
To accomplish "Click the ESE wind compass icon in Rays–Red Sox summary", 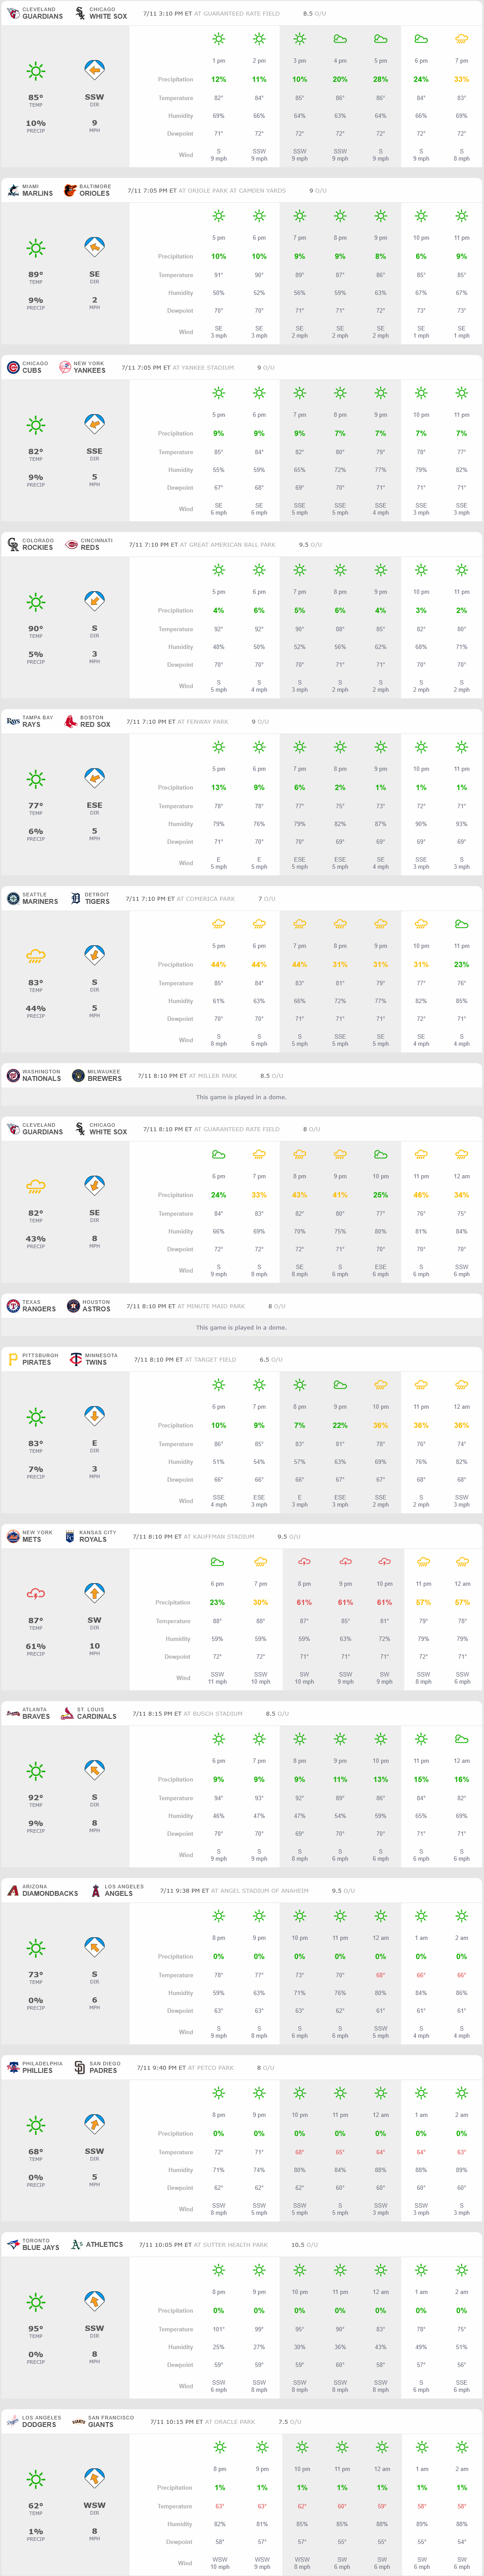I will coord(94,778).
